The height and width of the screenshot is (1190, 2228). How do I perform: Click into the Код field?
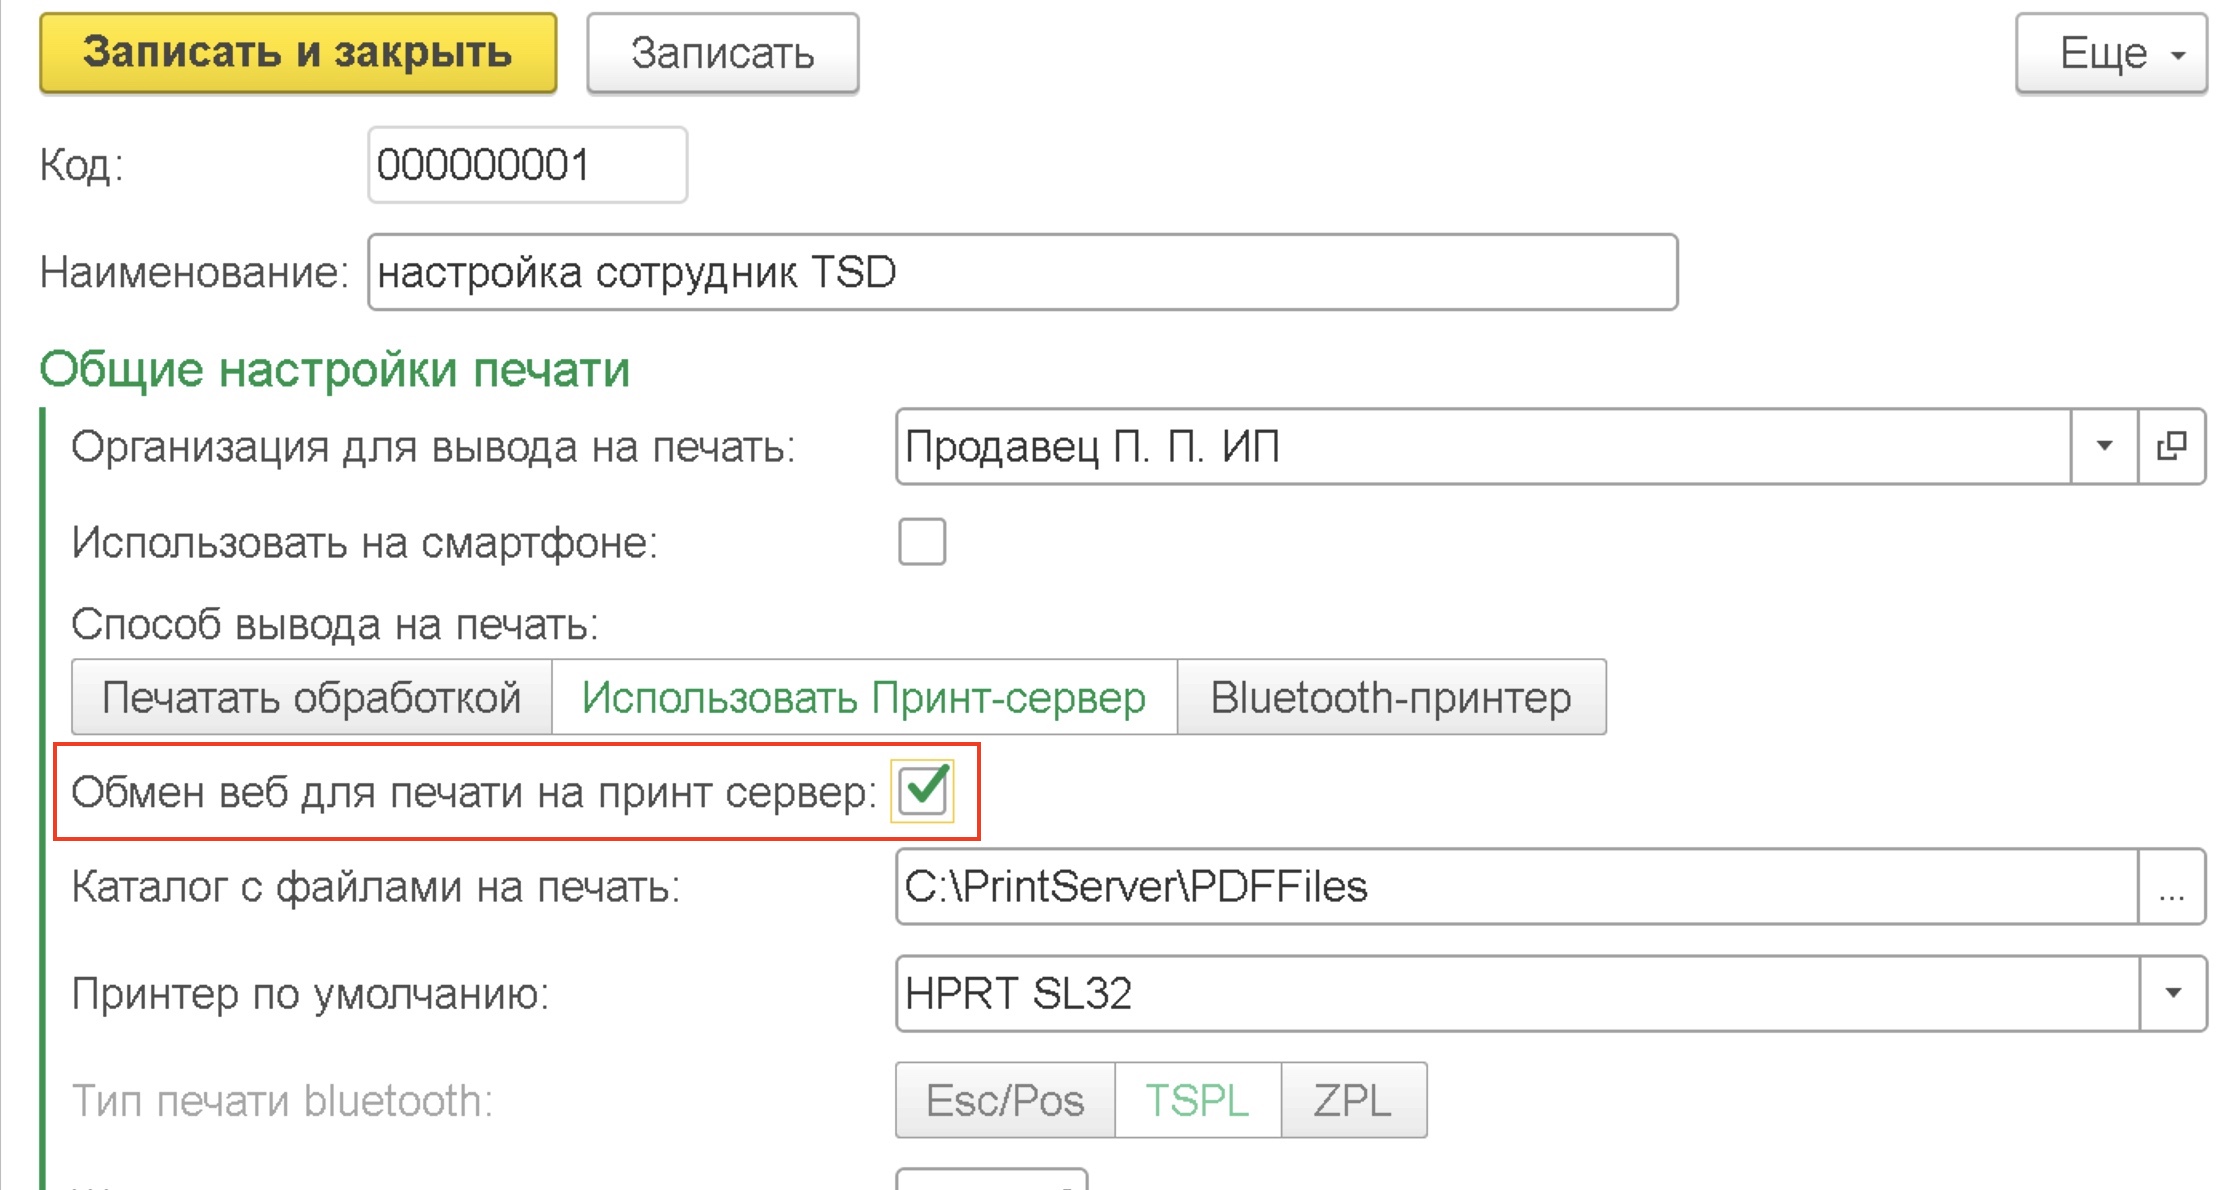pos(527,165)
